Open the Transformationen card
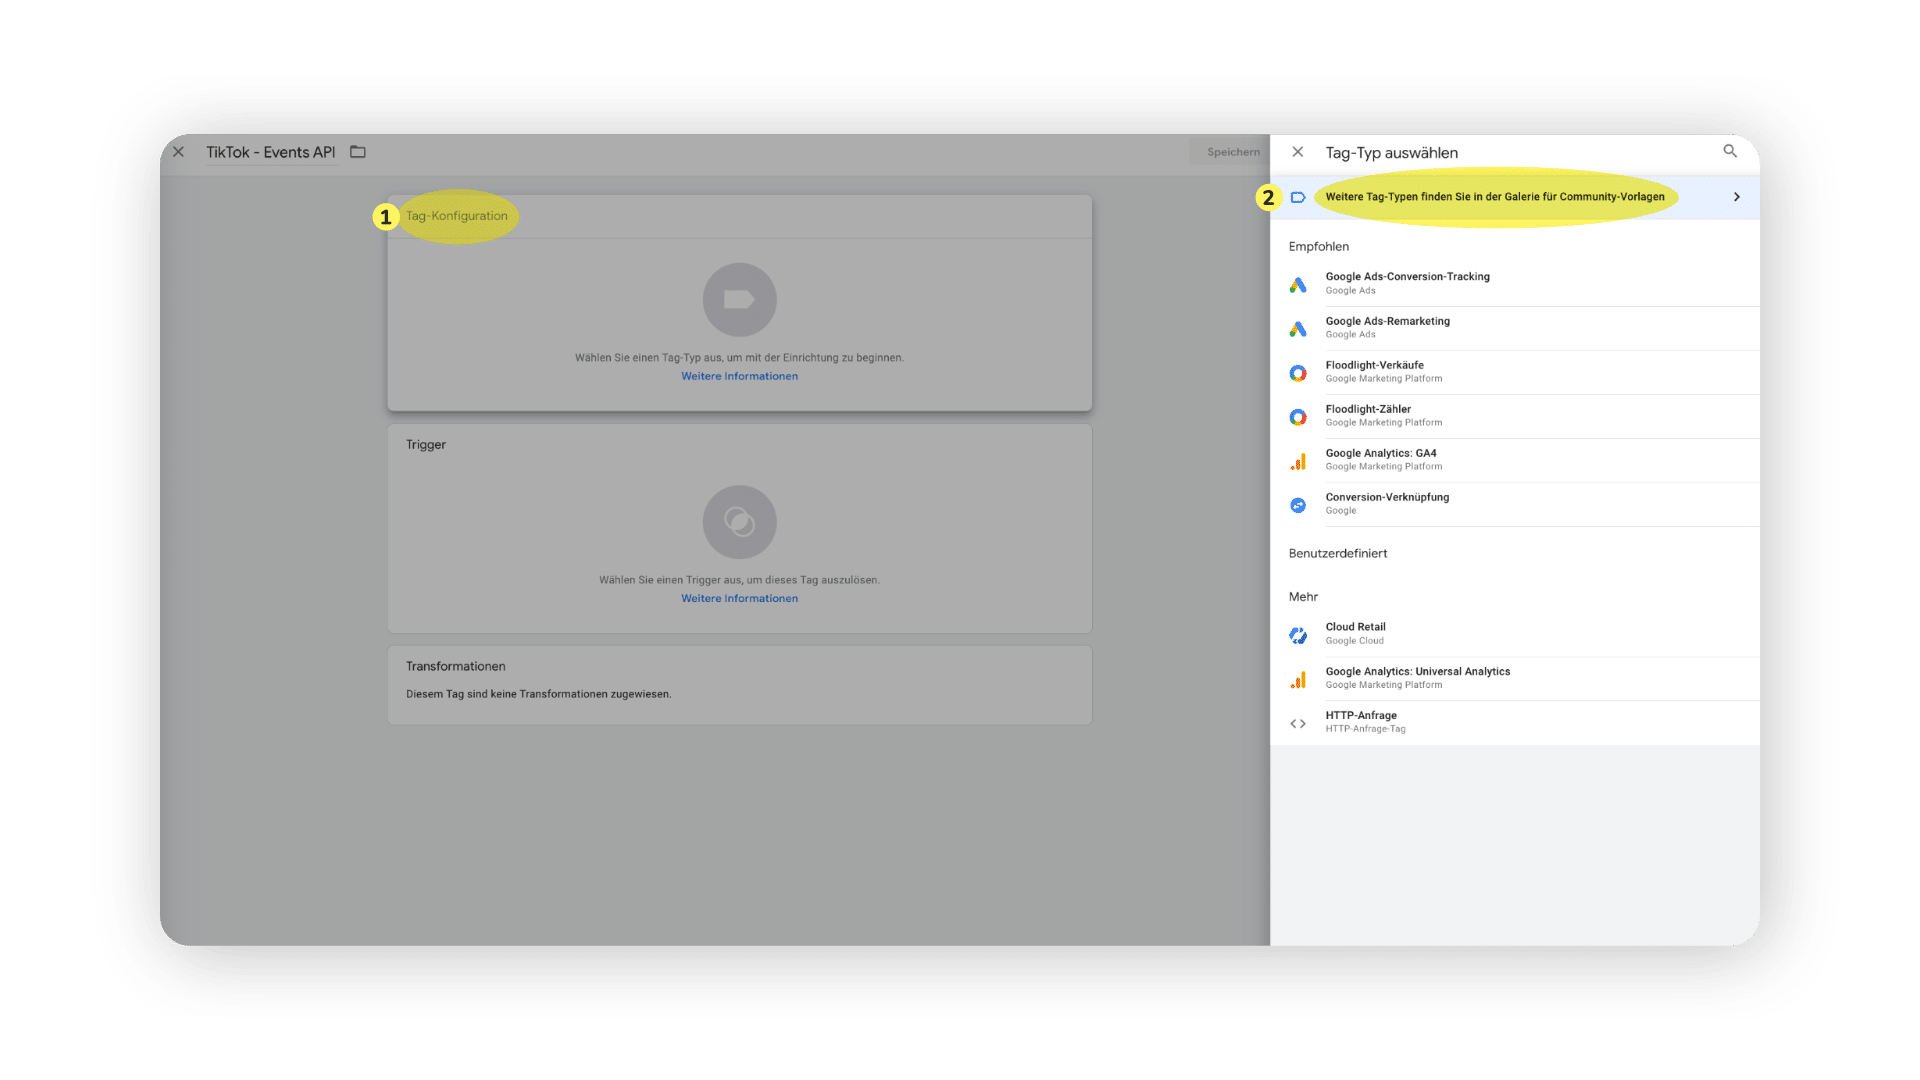This screenshot has height=1080, width=1920. (x=740, y=685)
